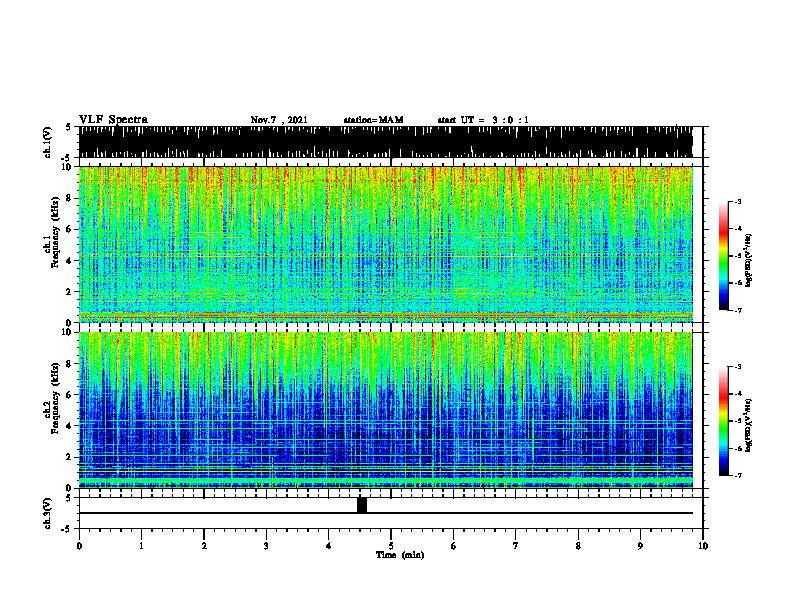Screen dimensions: 792x612
Task: Click the "ch.3(V)" axis label
Action: pos(47,513)
